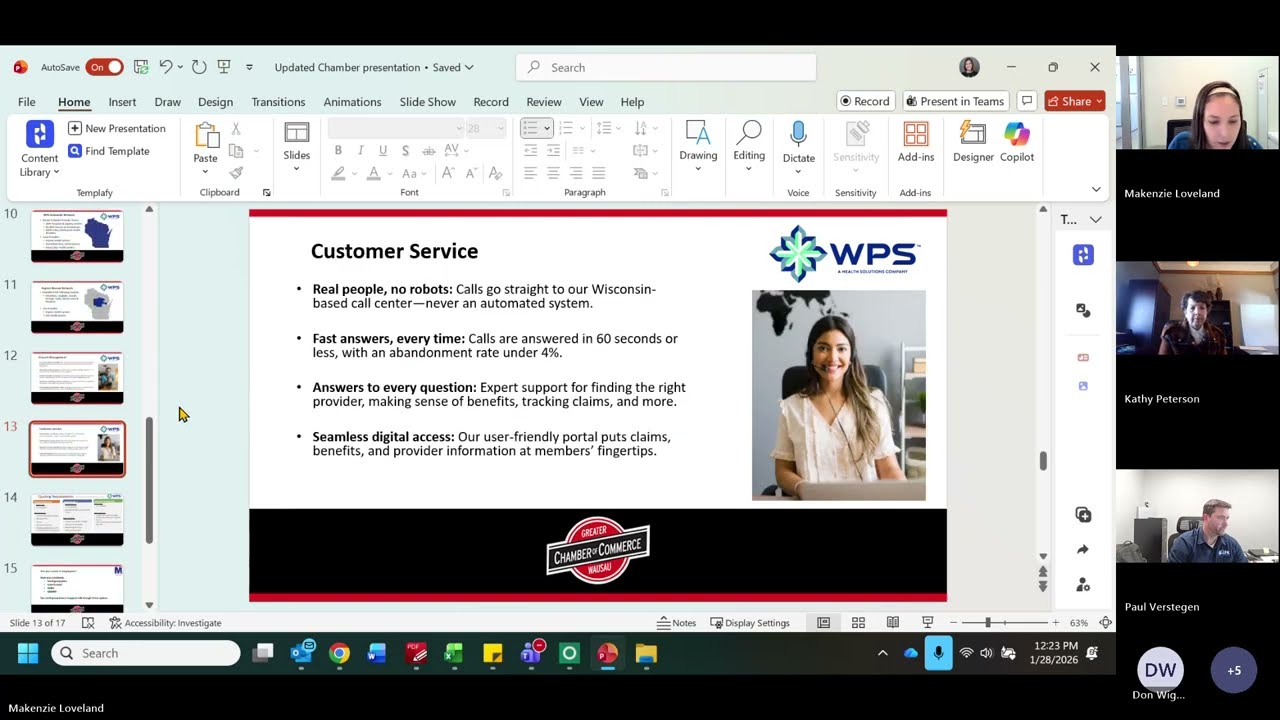Switch to Slide Sorter view
This screenshot has width=1280, height=720.
858,622
